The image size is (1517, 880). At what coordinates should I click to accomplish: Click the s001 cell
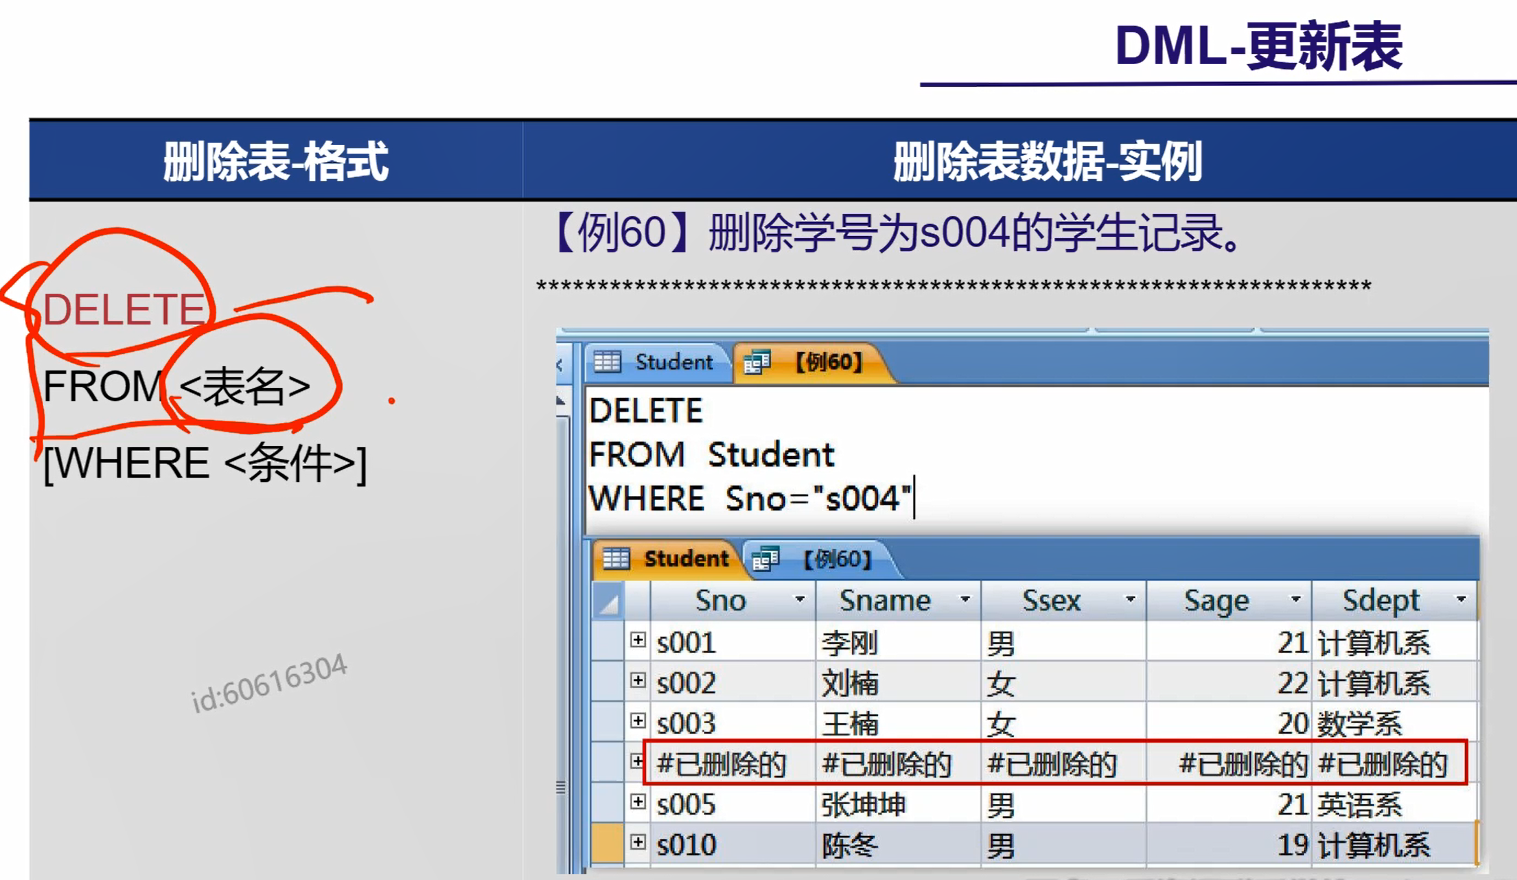(x=733, y=642)
